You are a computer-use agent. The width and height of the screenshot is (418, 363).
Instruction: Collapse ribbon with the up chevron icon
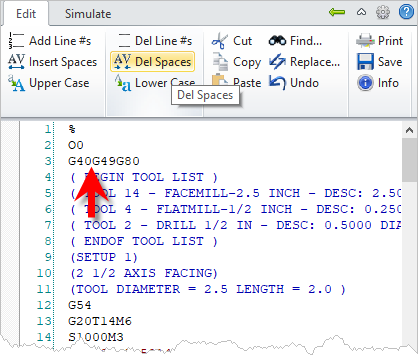(x=361, y=12)
